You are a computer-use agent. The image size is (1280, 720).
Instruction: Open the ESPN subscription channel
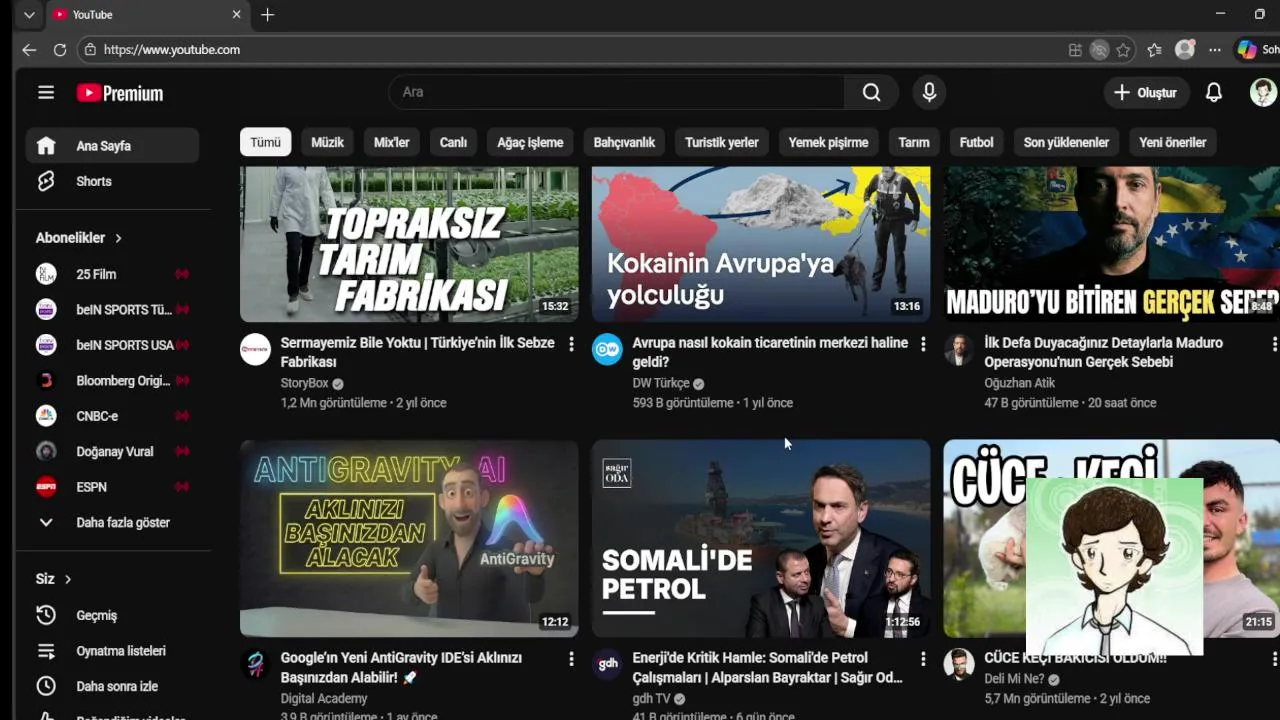(112, 487)
